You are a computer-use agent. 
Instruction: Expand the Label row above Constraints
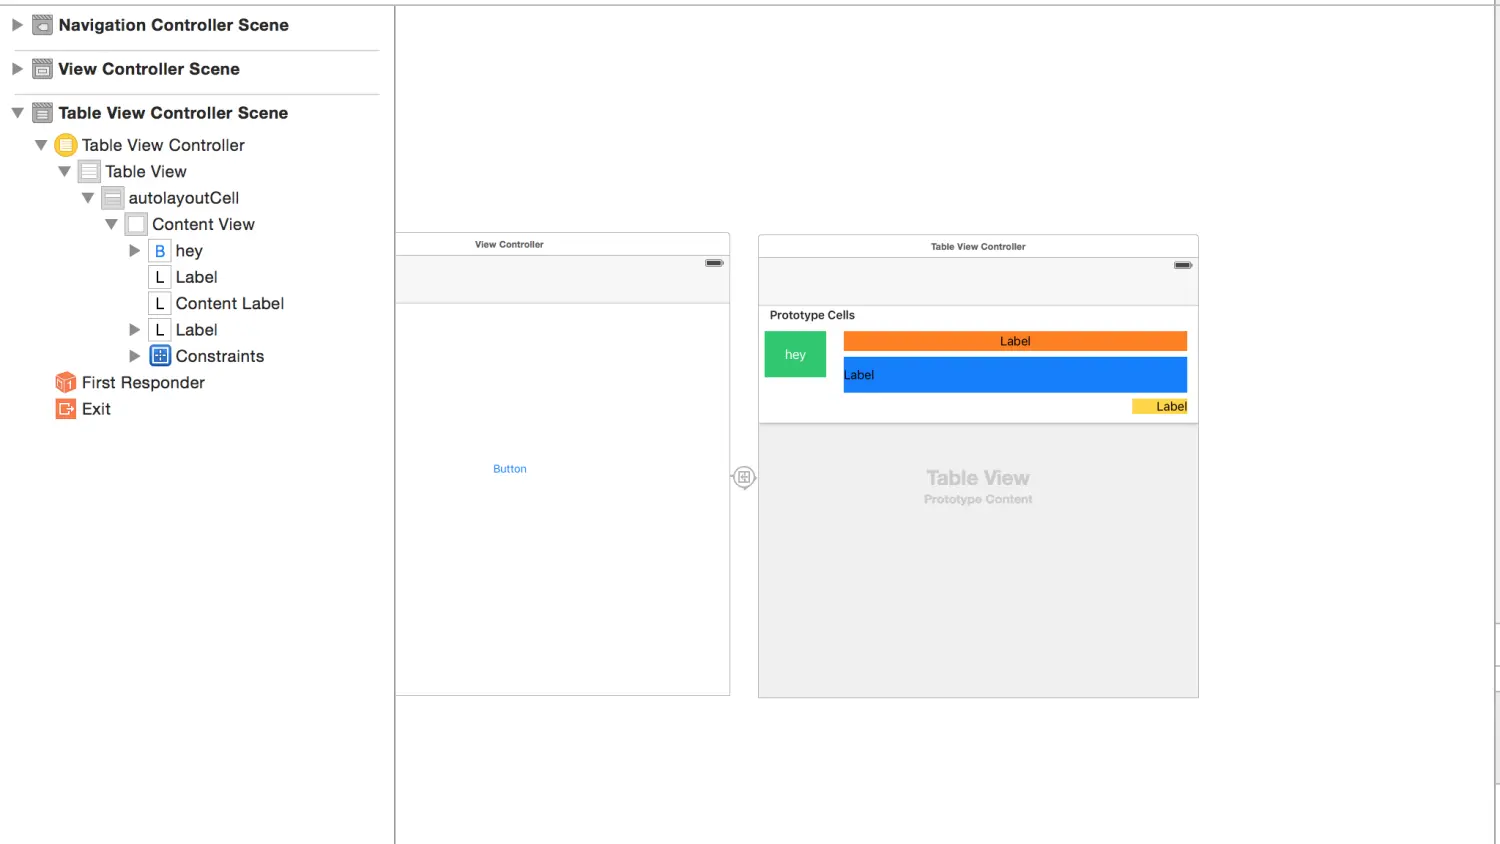tap(134, 330)
